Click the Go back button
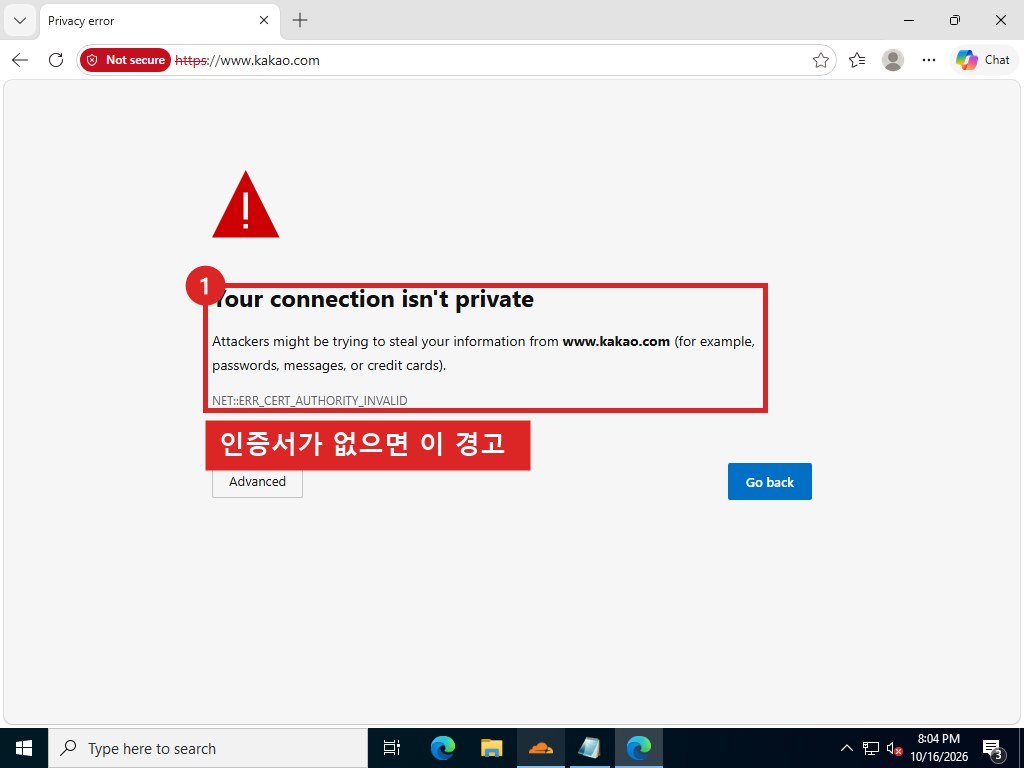The image size is (1024, 768). click(x=769, y=482)
